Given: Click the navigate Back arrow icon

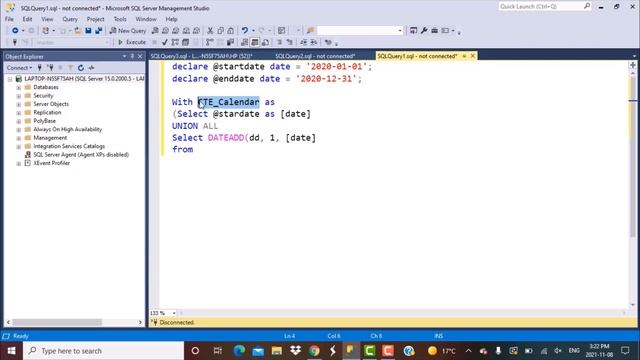Looking at the screenshot, I should tap(15, 31).
